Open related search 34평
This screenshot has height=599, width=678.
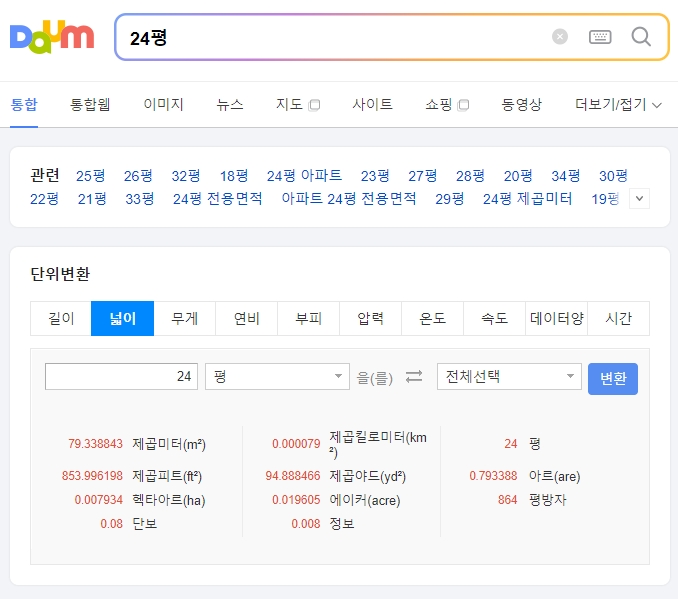[566, 176]
